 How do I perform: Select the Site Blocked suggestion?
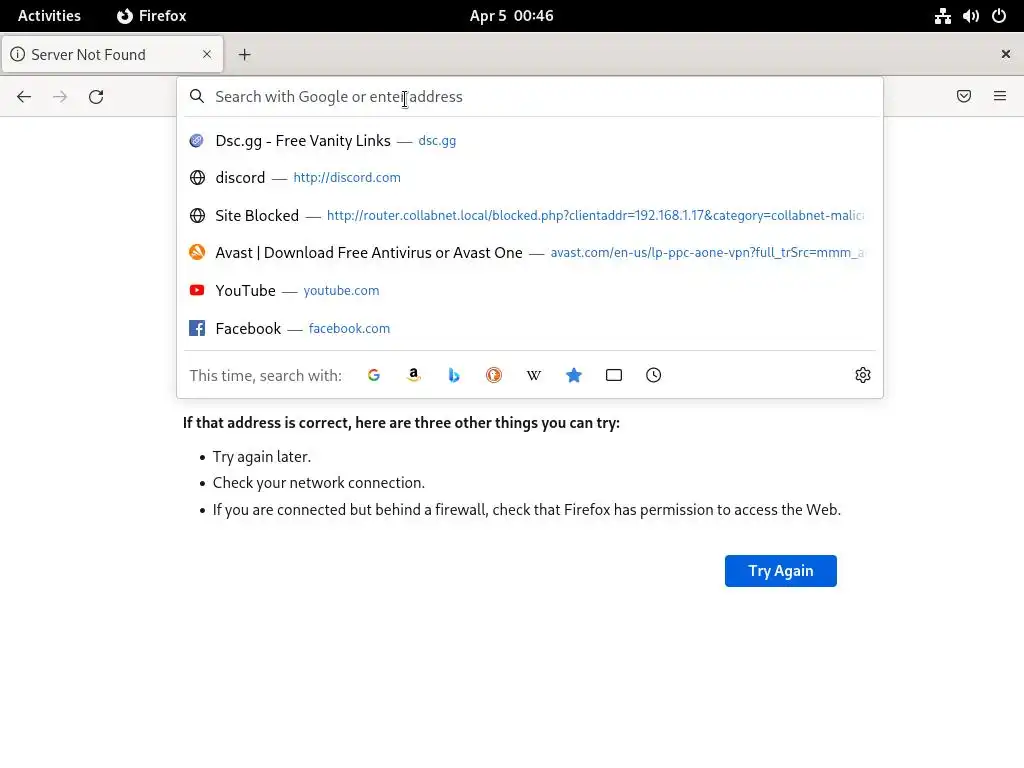(530, 216)
